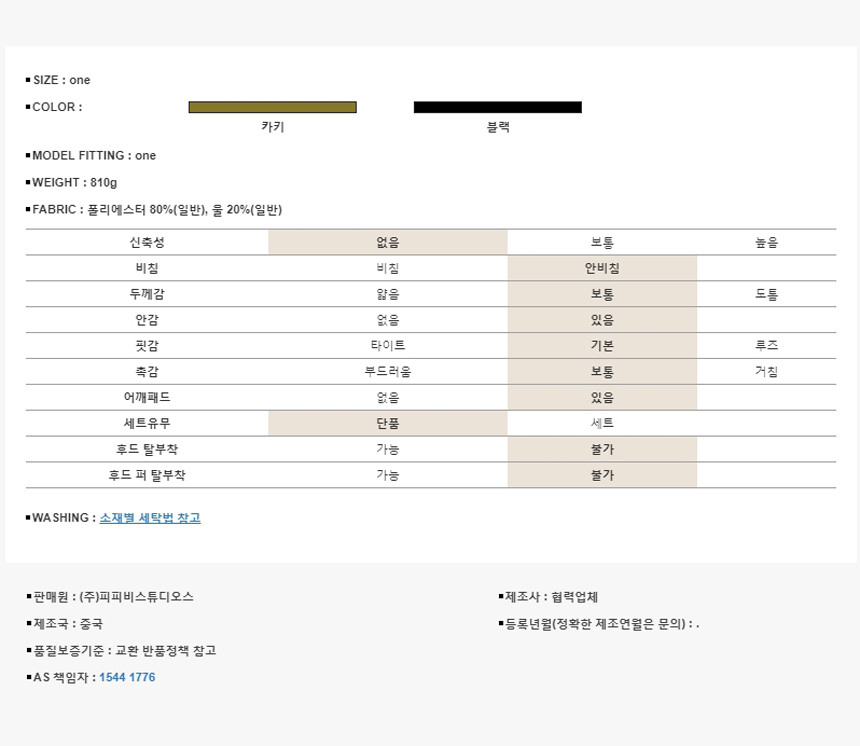Click the highlighted 단품 cell
The width and height of the screenshot is (860, 746).
(x=387, y=423)
